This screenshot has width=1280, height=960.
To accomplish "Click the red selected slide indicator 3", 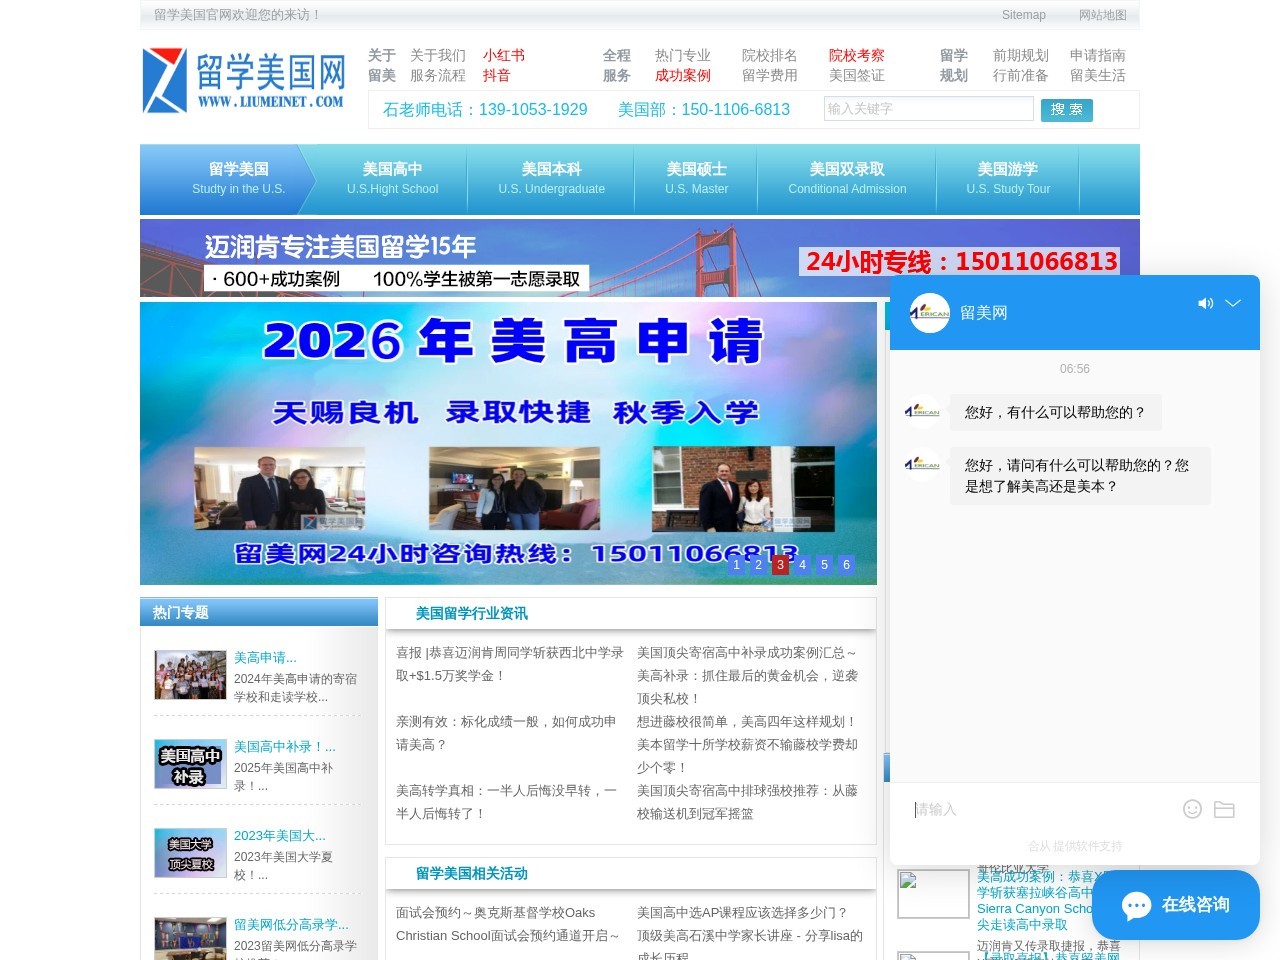I will tap(780, 564).
